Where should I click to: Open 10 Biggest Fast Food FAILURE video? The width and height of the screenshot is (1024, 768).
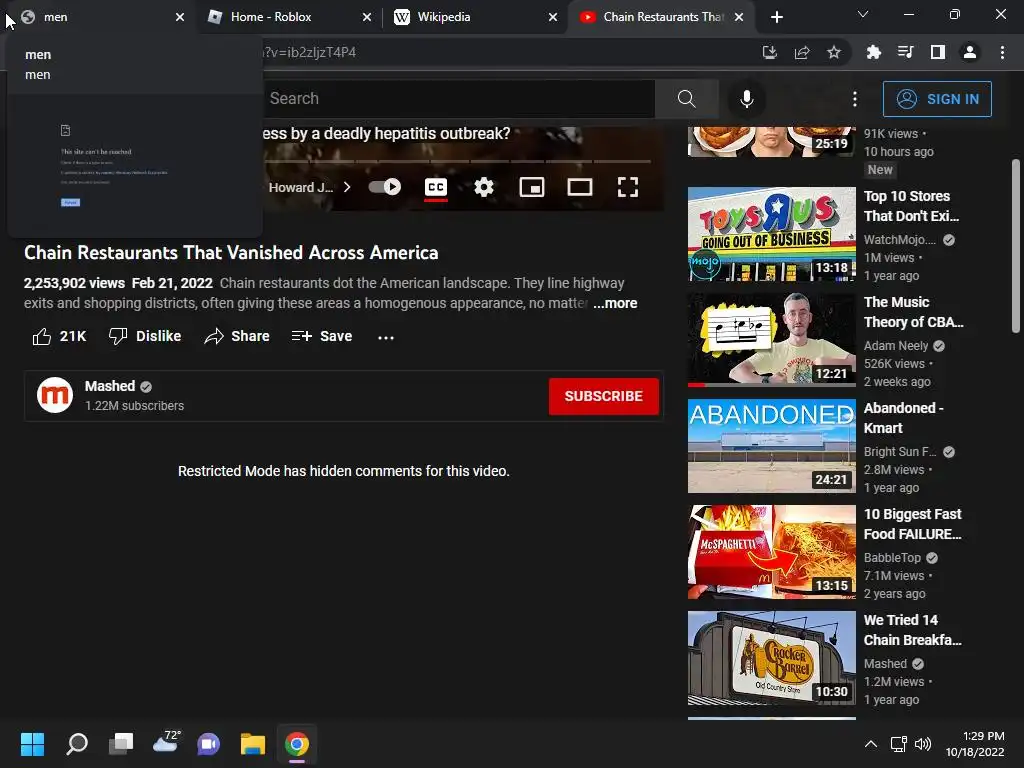pos(912,524)
